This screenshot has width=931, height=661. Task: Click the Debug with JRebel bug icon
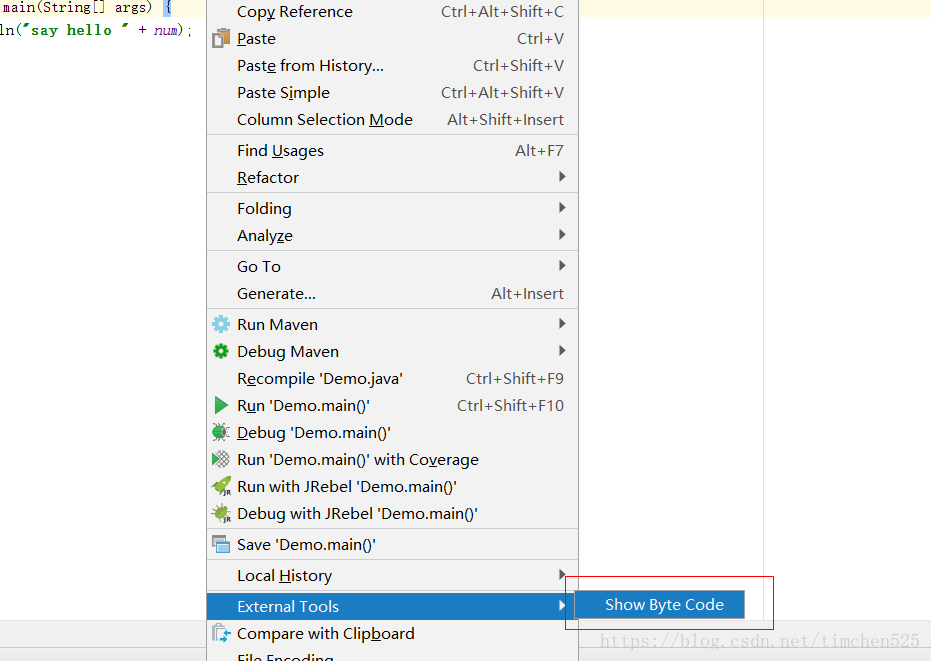[x=221, y=514]
